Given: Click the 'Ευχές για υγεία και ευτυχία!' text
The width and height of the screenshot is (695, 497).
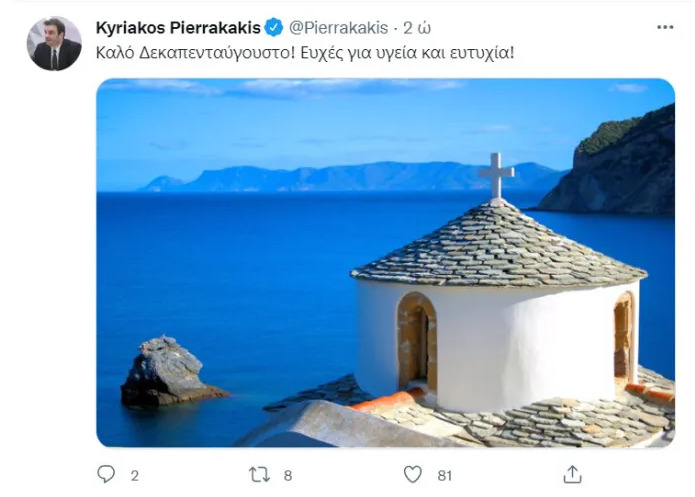Looking at the screenshot, I should tap(407, 53).
